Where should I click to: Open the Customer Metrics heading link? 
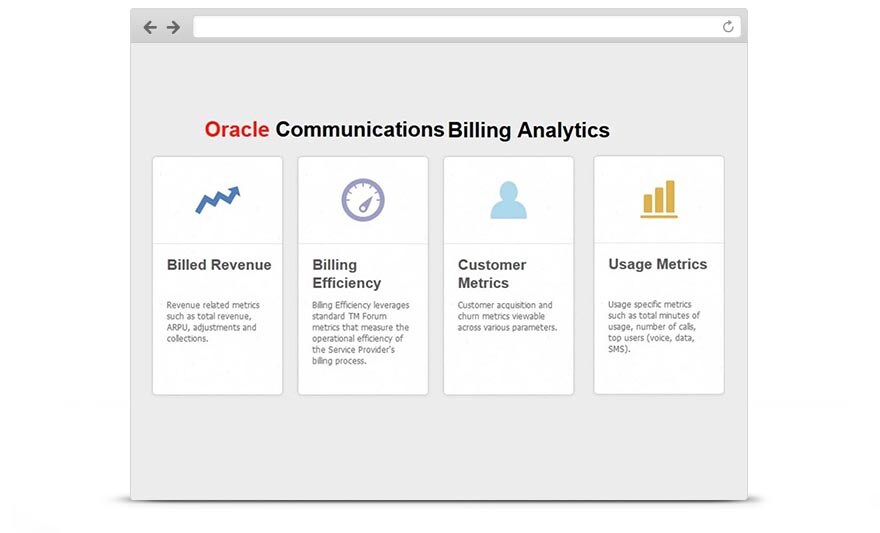coord(491,274)
